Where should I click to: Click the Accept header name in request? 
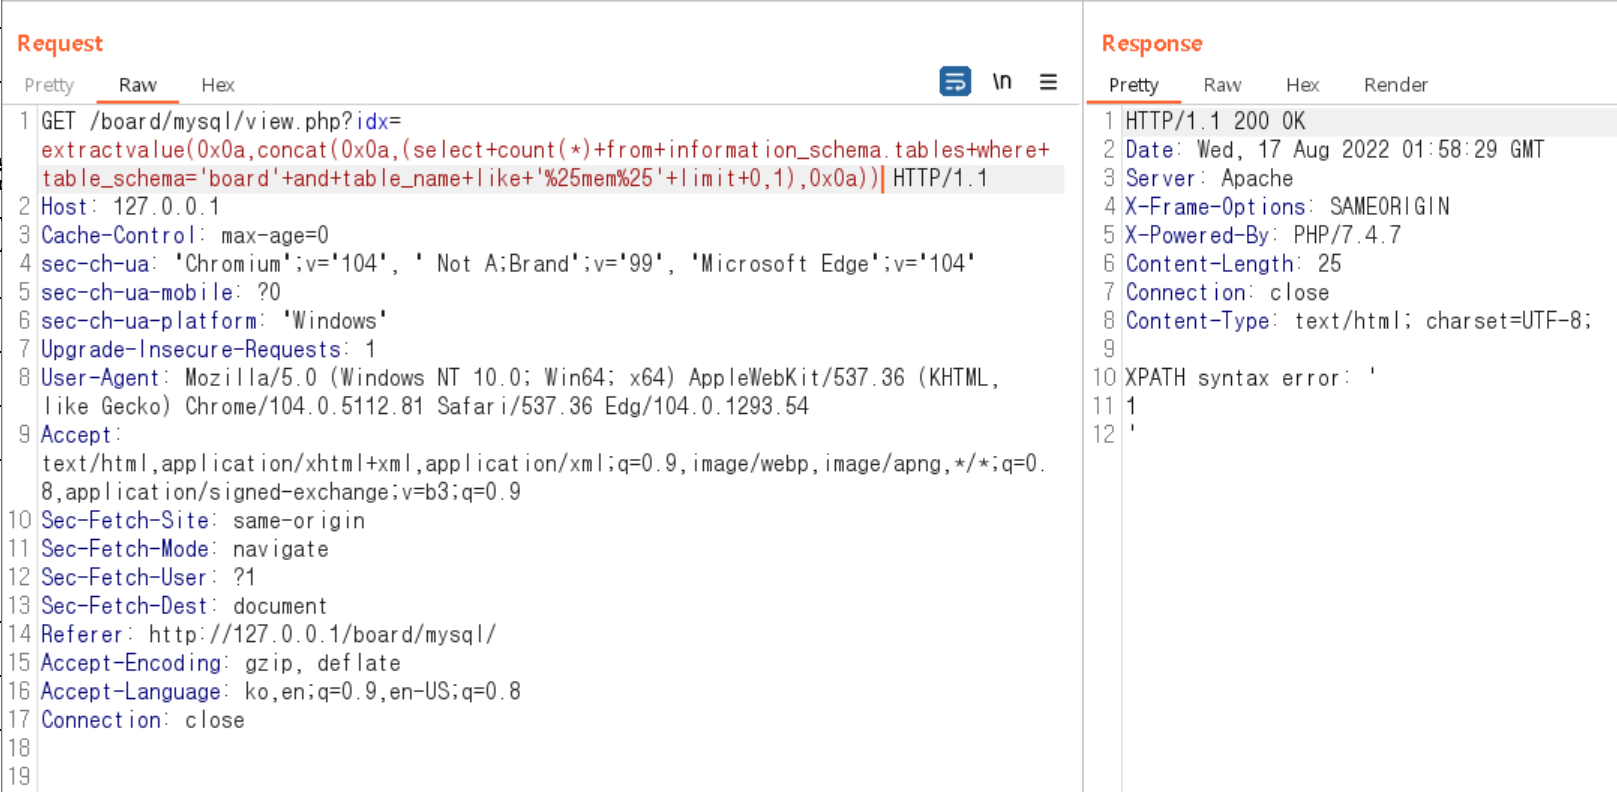(76, 435)
